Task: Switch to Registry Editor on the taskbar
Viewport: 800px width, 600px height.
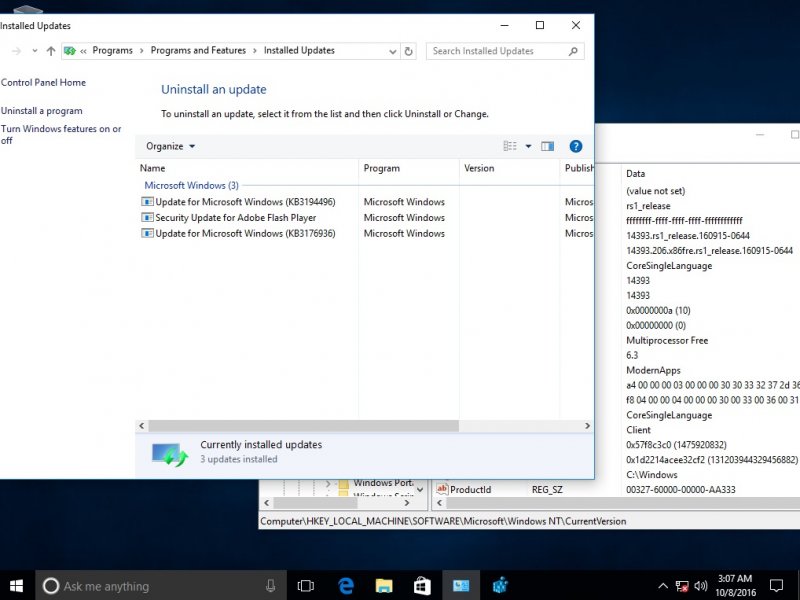Action: 500,586
